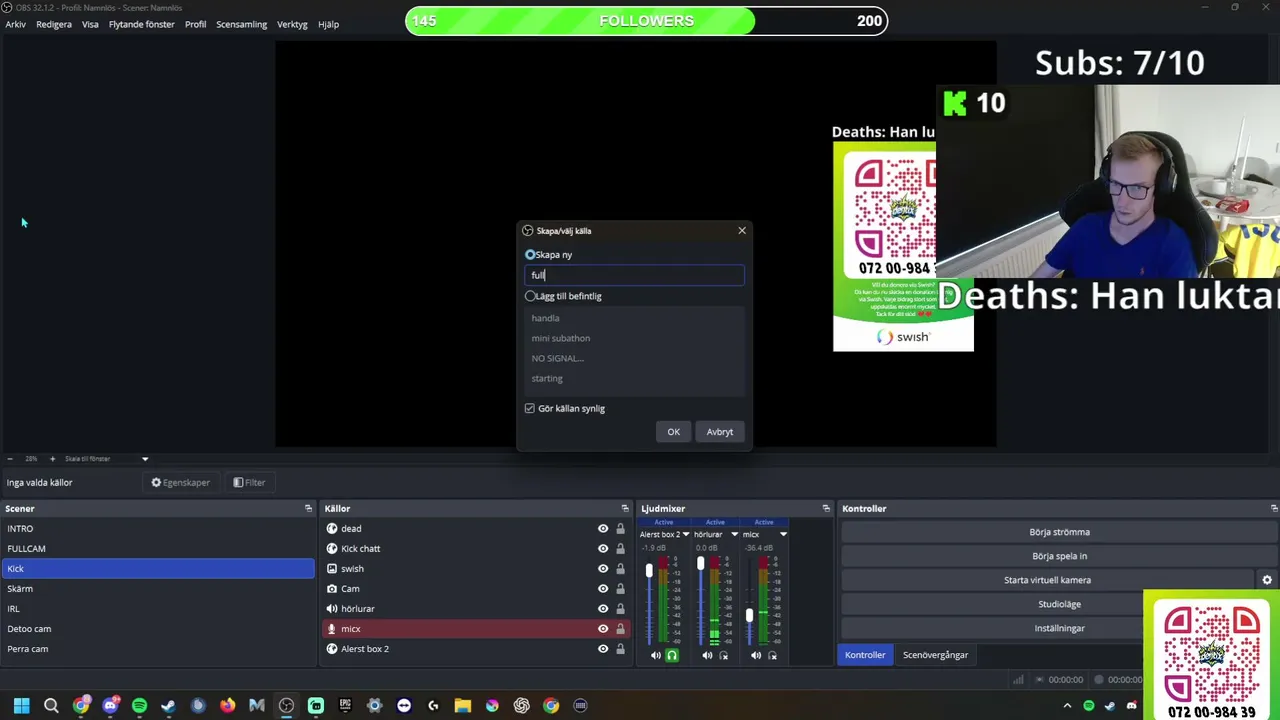
Task: Open Steam from the taskbar
Action: point(168,706)
